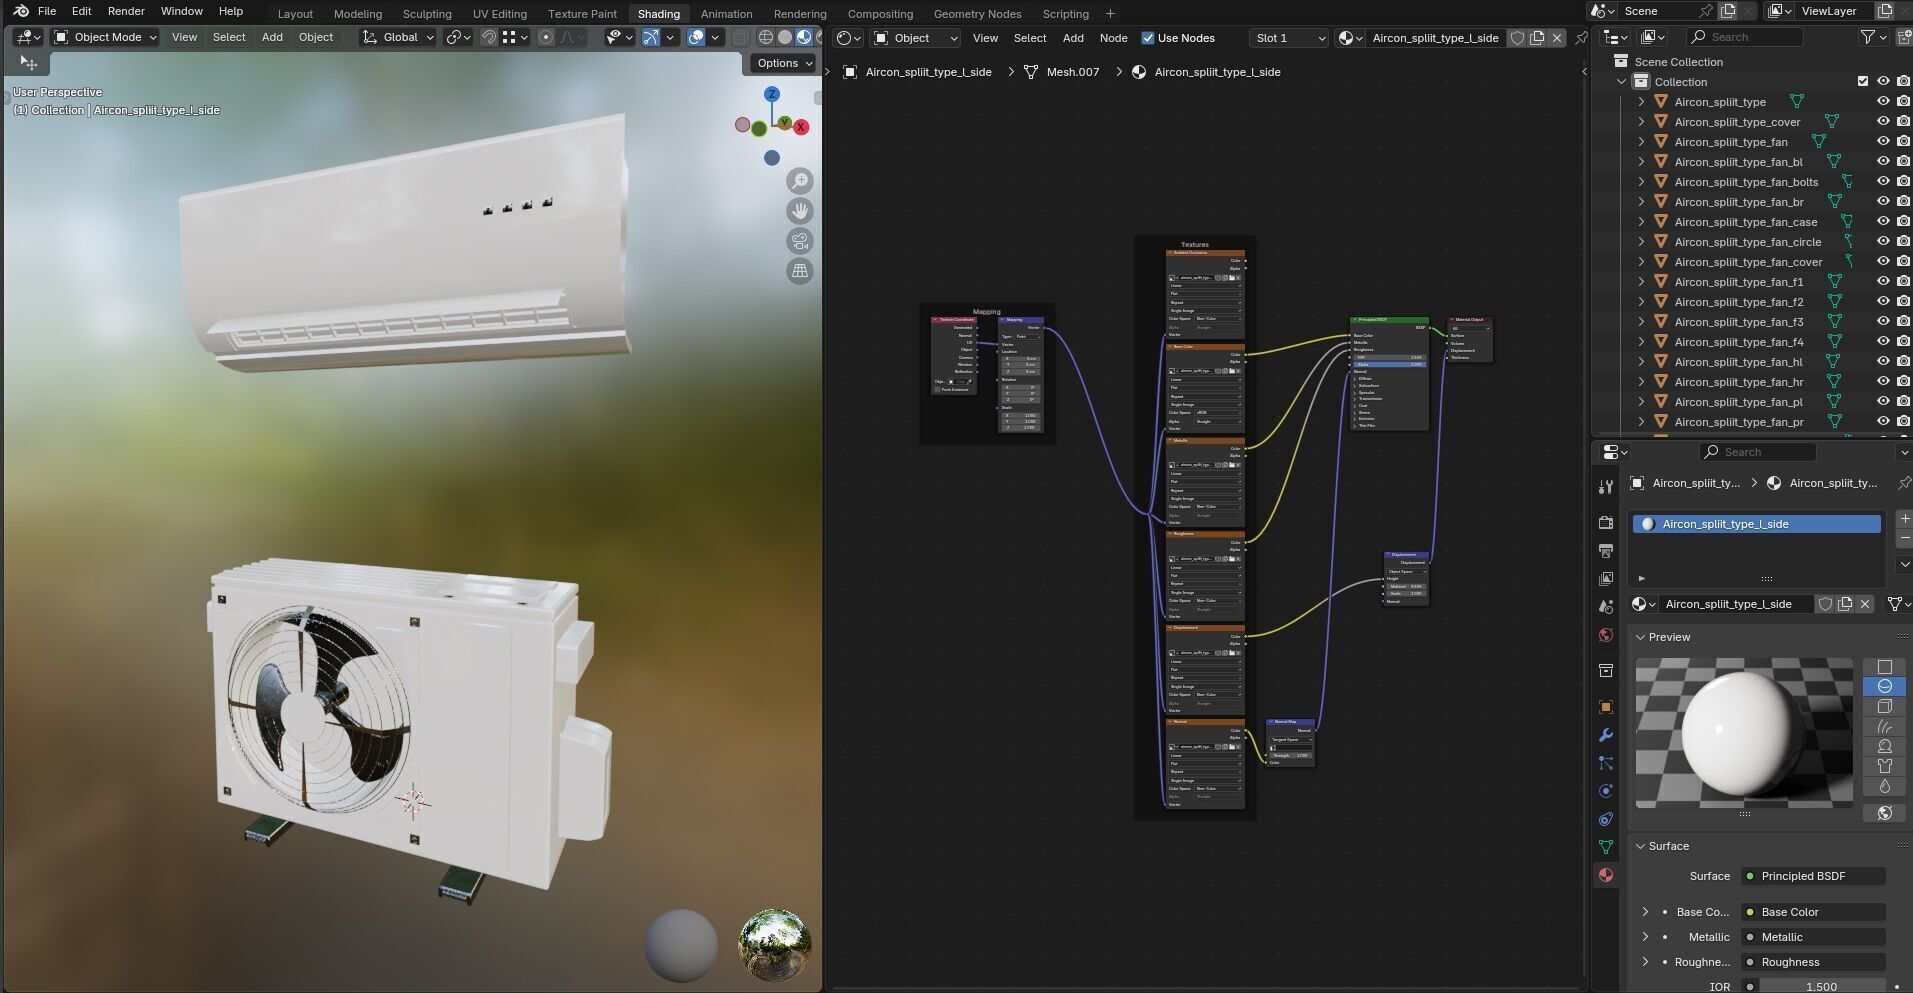This screenshot has width=1913, height=993.
Task: Open the Material properties tab
Action: click(1606, 875)
